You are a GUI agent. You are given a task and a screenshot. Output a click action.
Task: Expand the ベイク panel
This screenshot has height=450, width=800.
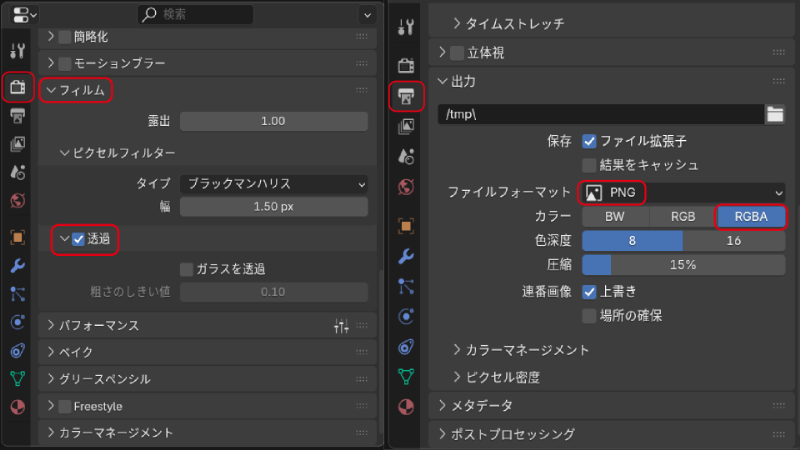pyautogui.click(x=51, y=352)
